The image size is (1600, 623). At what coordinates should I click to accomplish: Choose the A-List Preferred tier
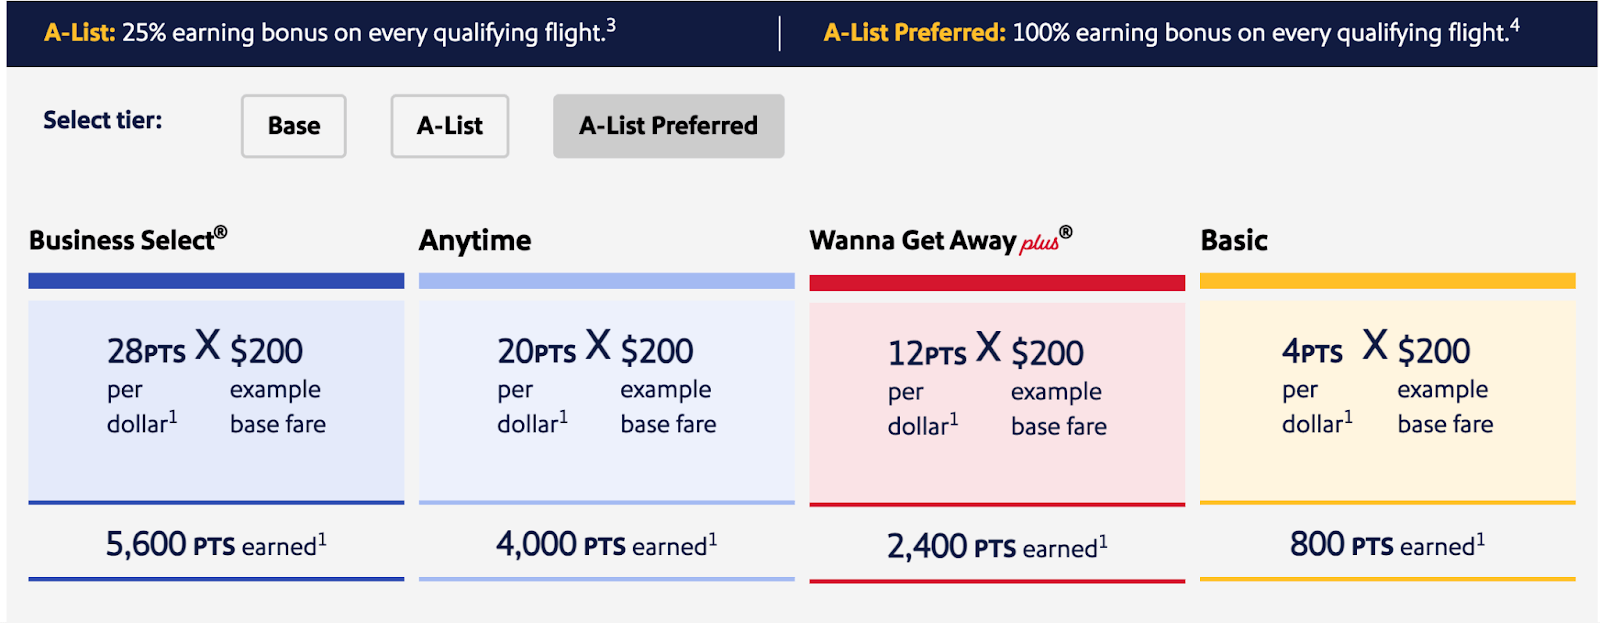(x=668, y=126)
